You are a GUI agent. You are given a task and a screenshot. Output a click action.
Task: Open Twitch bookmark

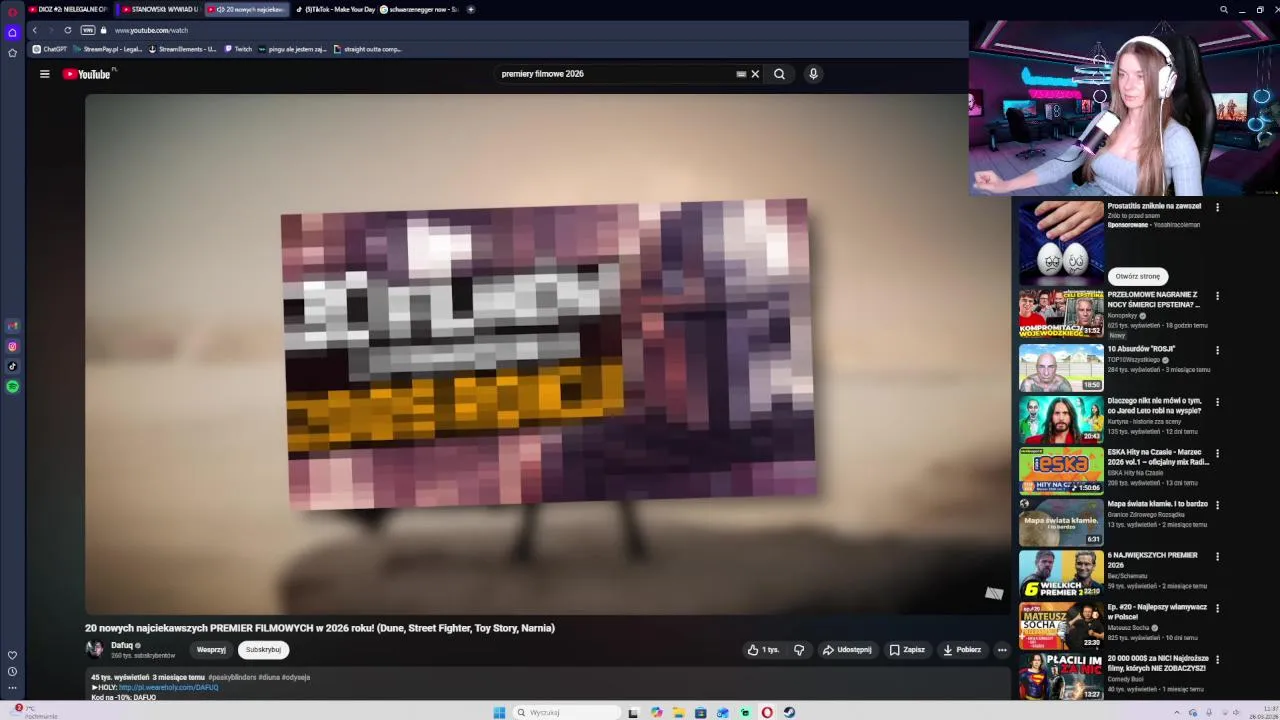pyautogui.click(x=238, y=49)
